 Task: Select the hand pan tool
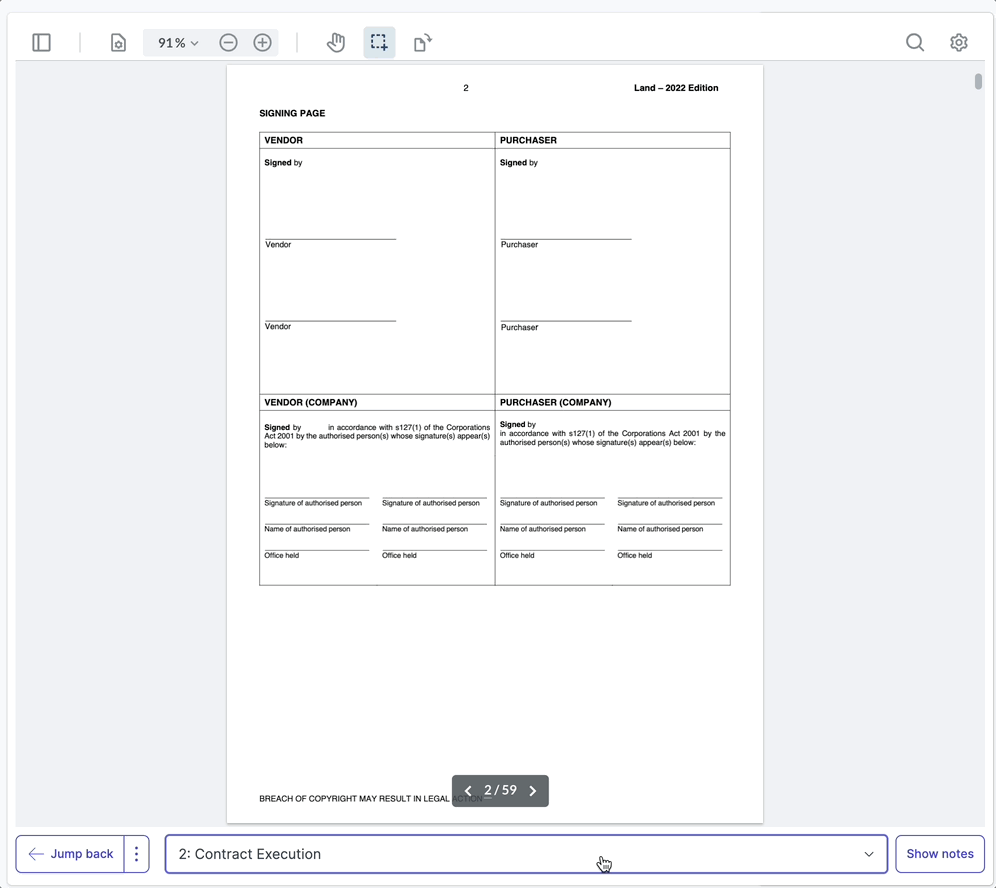[x=336, y=43]
